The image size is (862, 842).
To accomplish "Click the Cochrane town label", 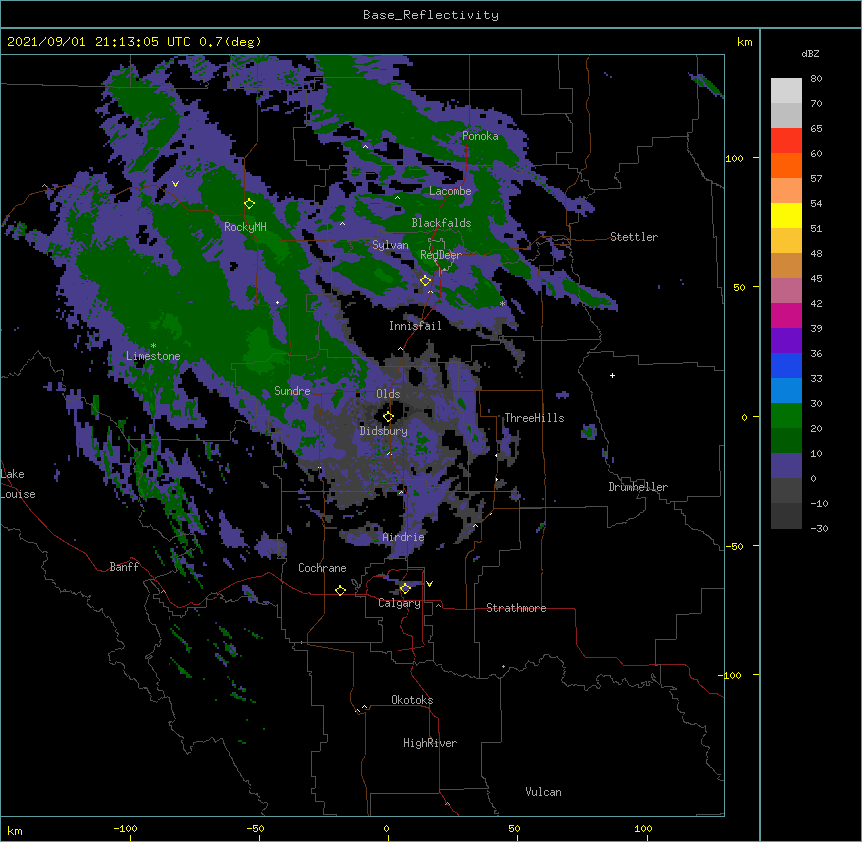I will pos(322,568).
